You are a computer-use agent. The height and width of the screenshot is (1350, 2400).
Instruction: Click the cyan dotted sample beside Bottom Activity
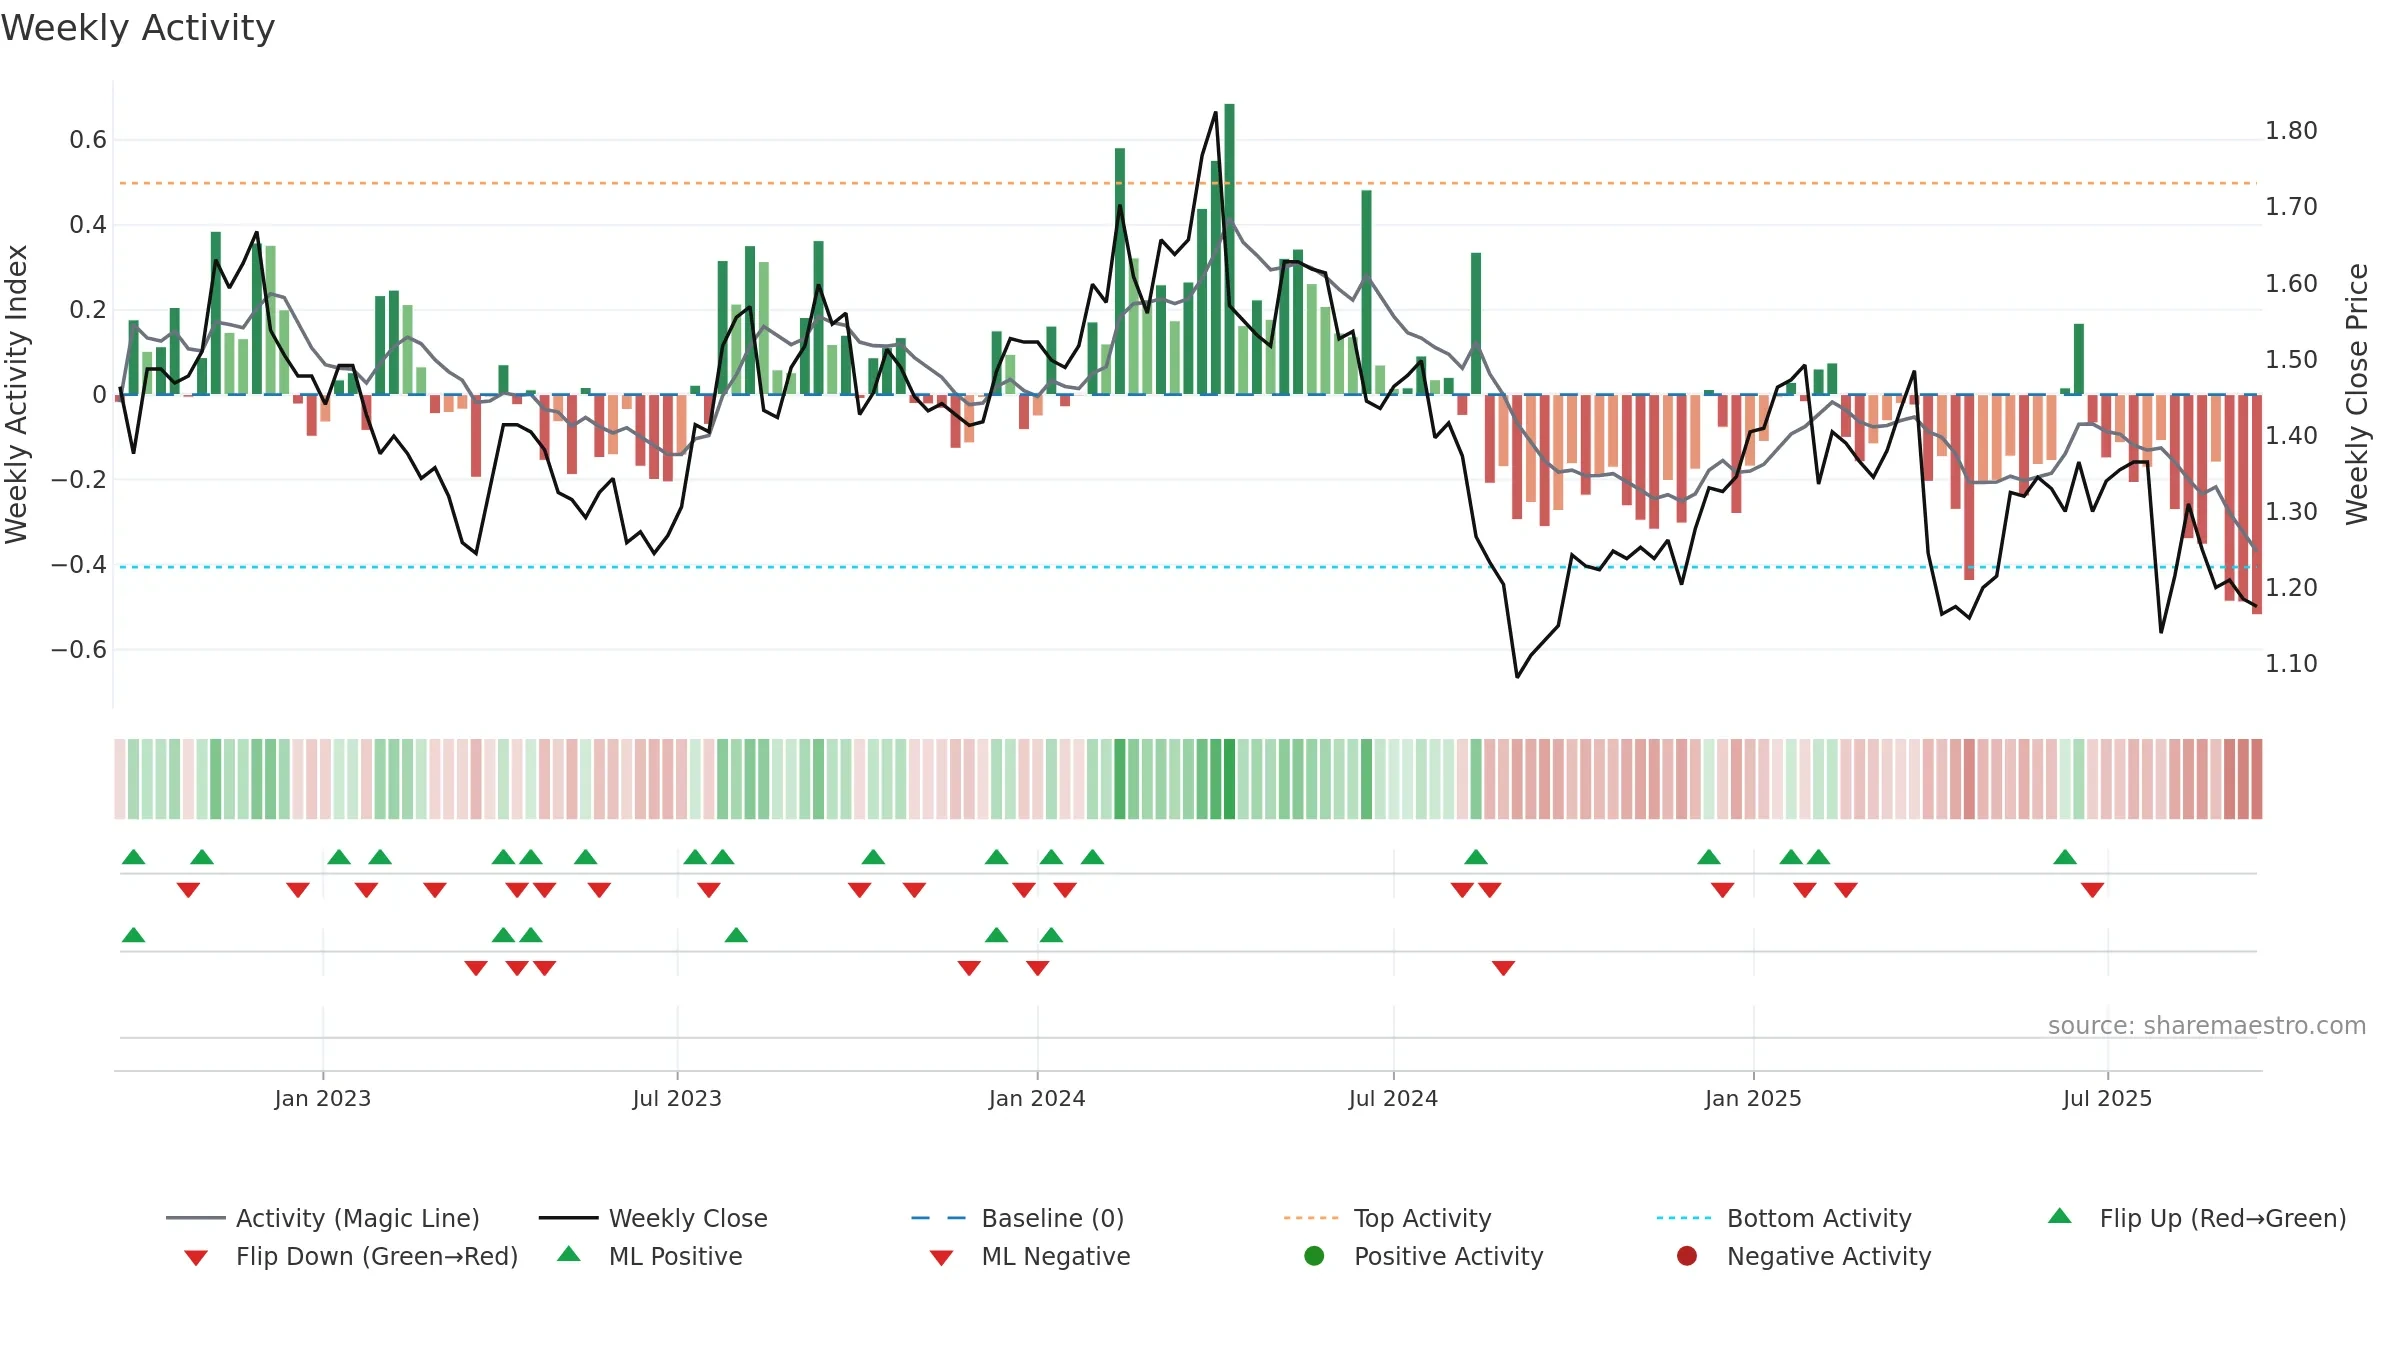tap(1684, 1218)
